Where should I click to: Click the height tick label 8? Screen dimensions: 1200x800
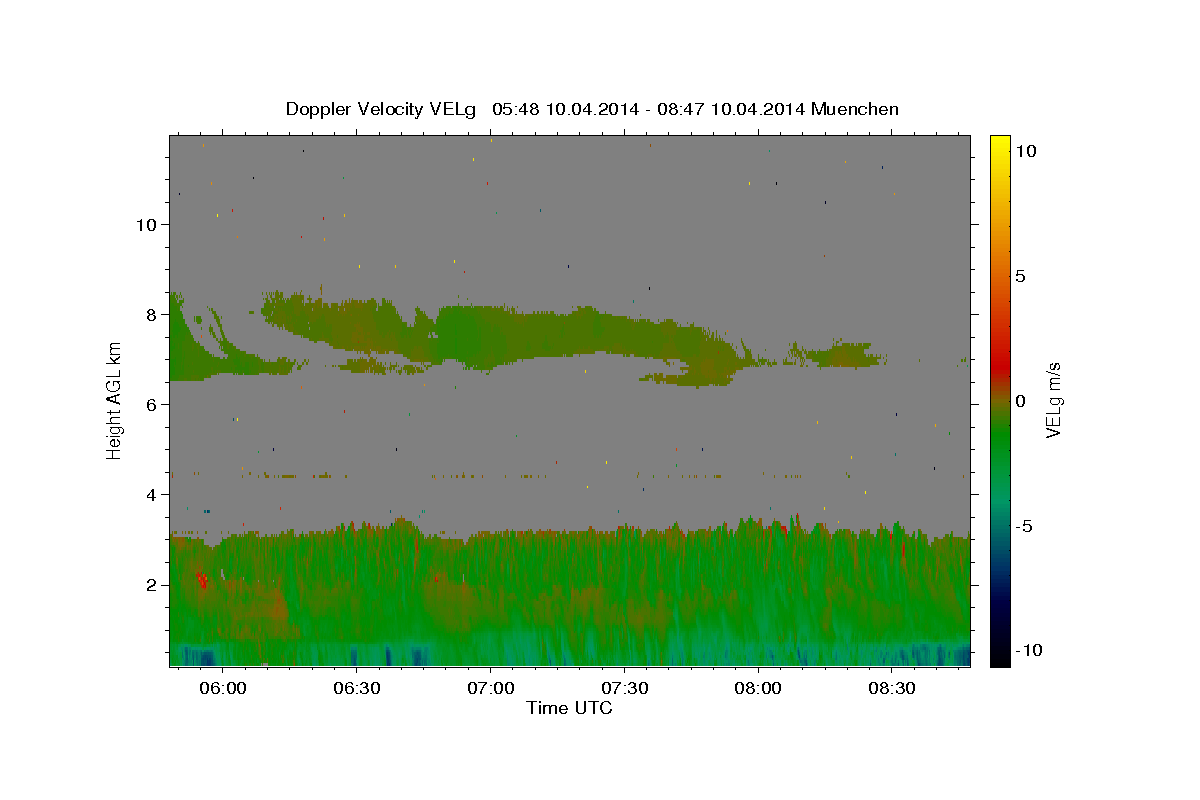tap(154, 314)
